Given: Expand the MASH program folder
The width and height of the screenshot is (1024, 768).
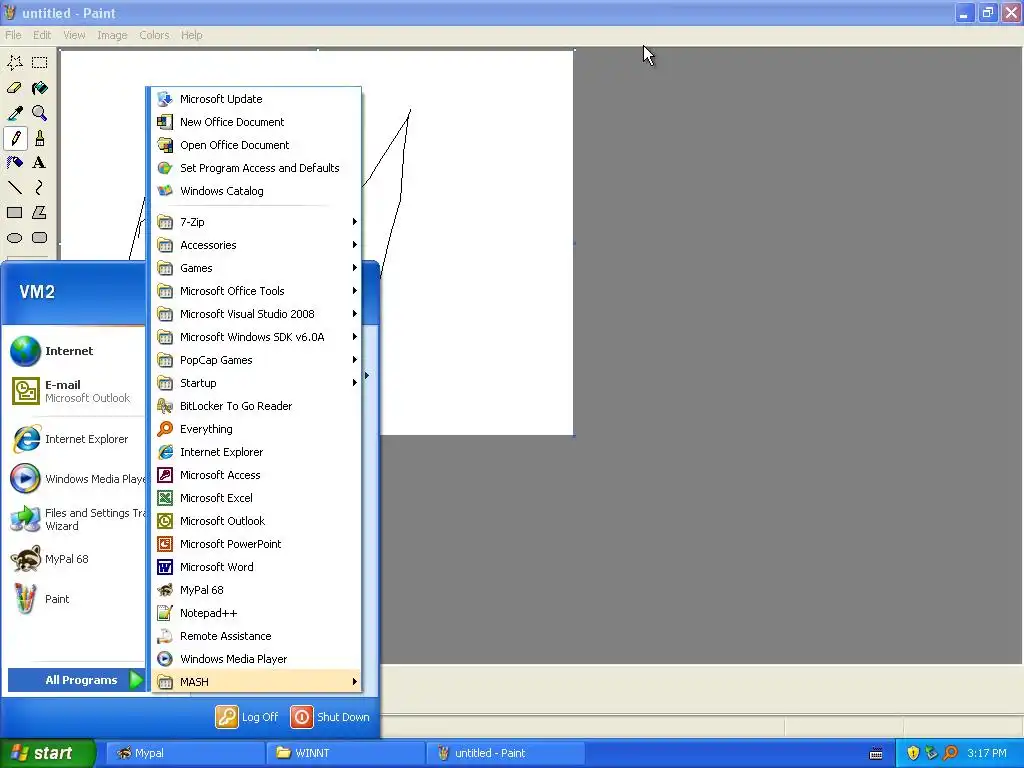Looking at the screenshot, I should tap(257, 682).
